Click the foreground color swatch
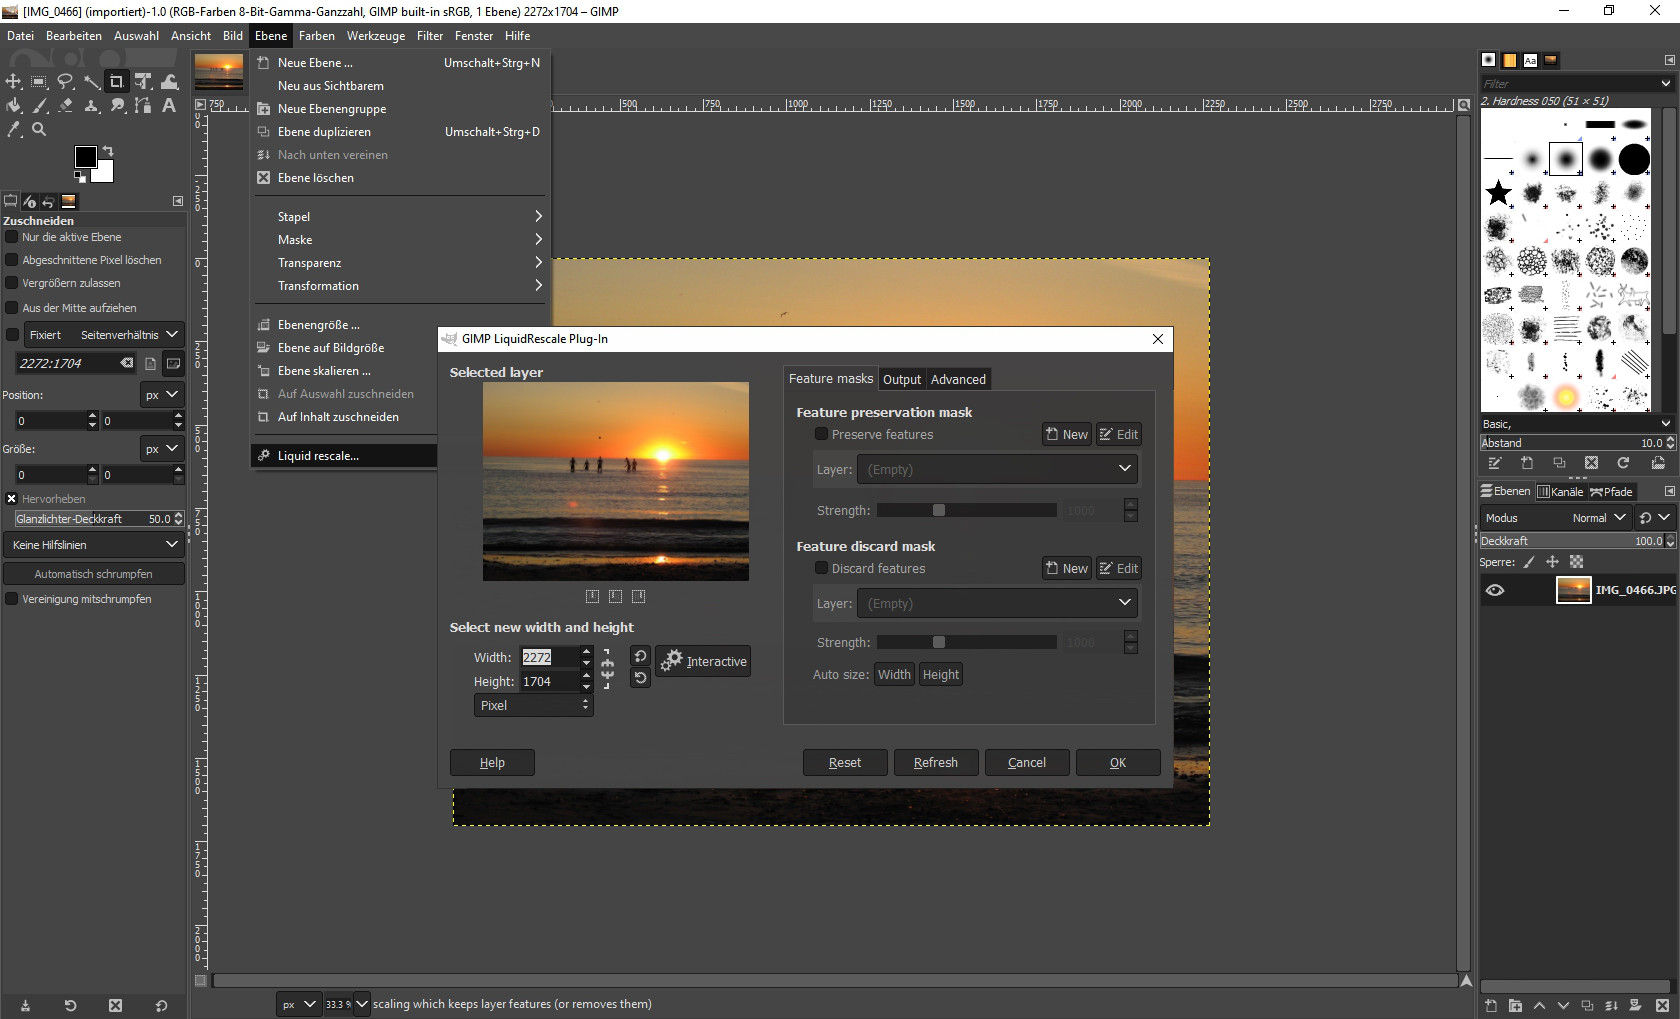The height and width of the screenshot is (1019, 1680). tap(86, 157)
